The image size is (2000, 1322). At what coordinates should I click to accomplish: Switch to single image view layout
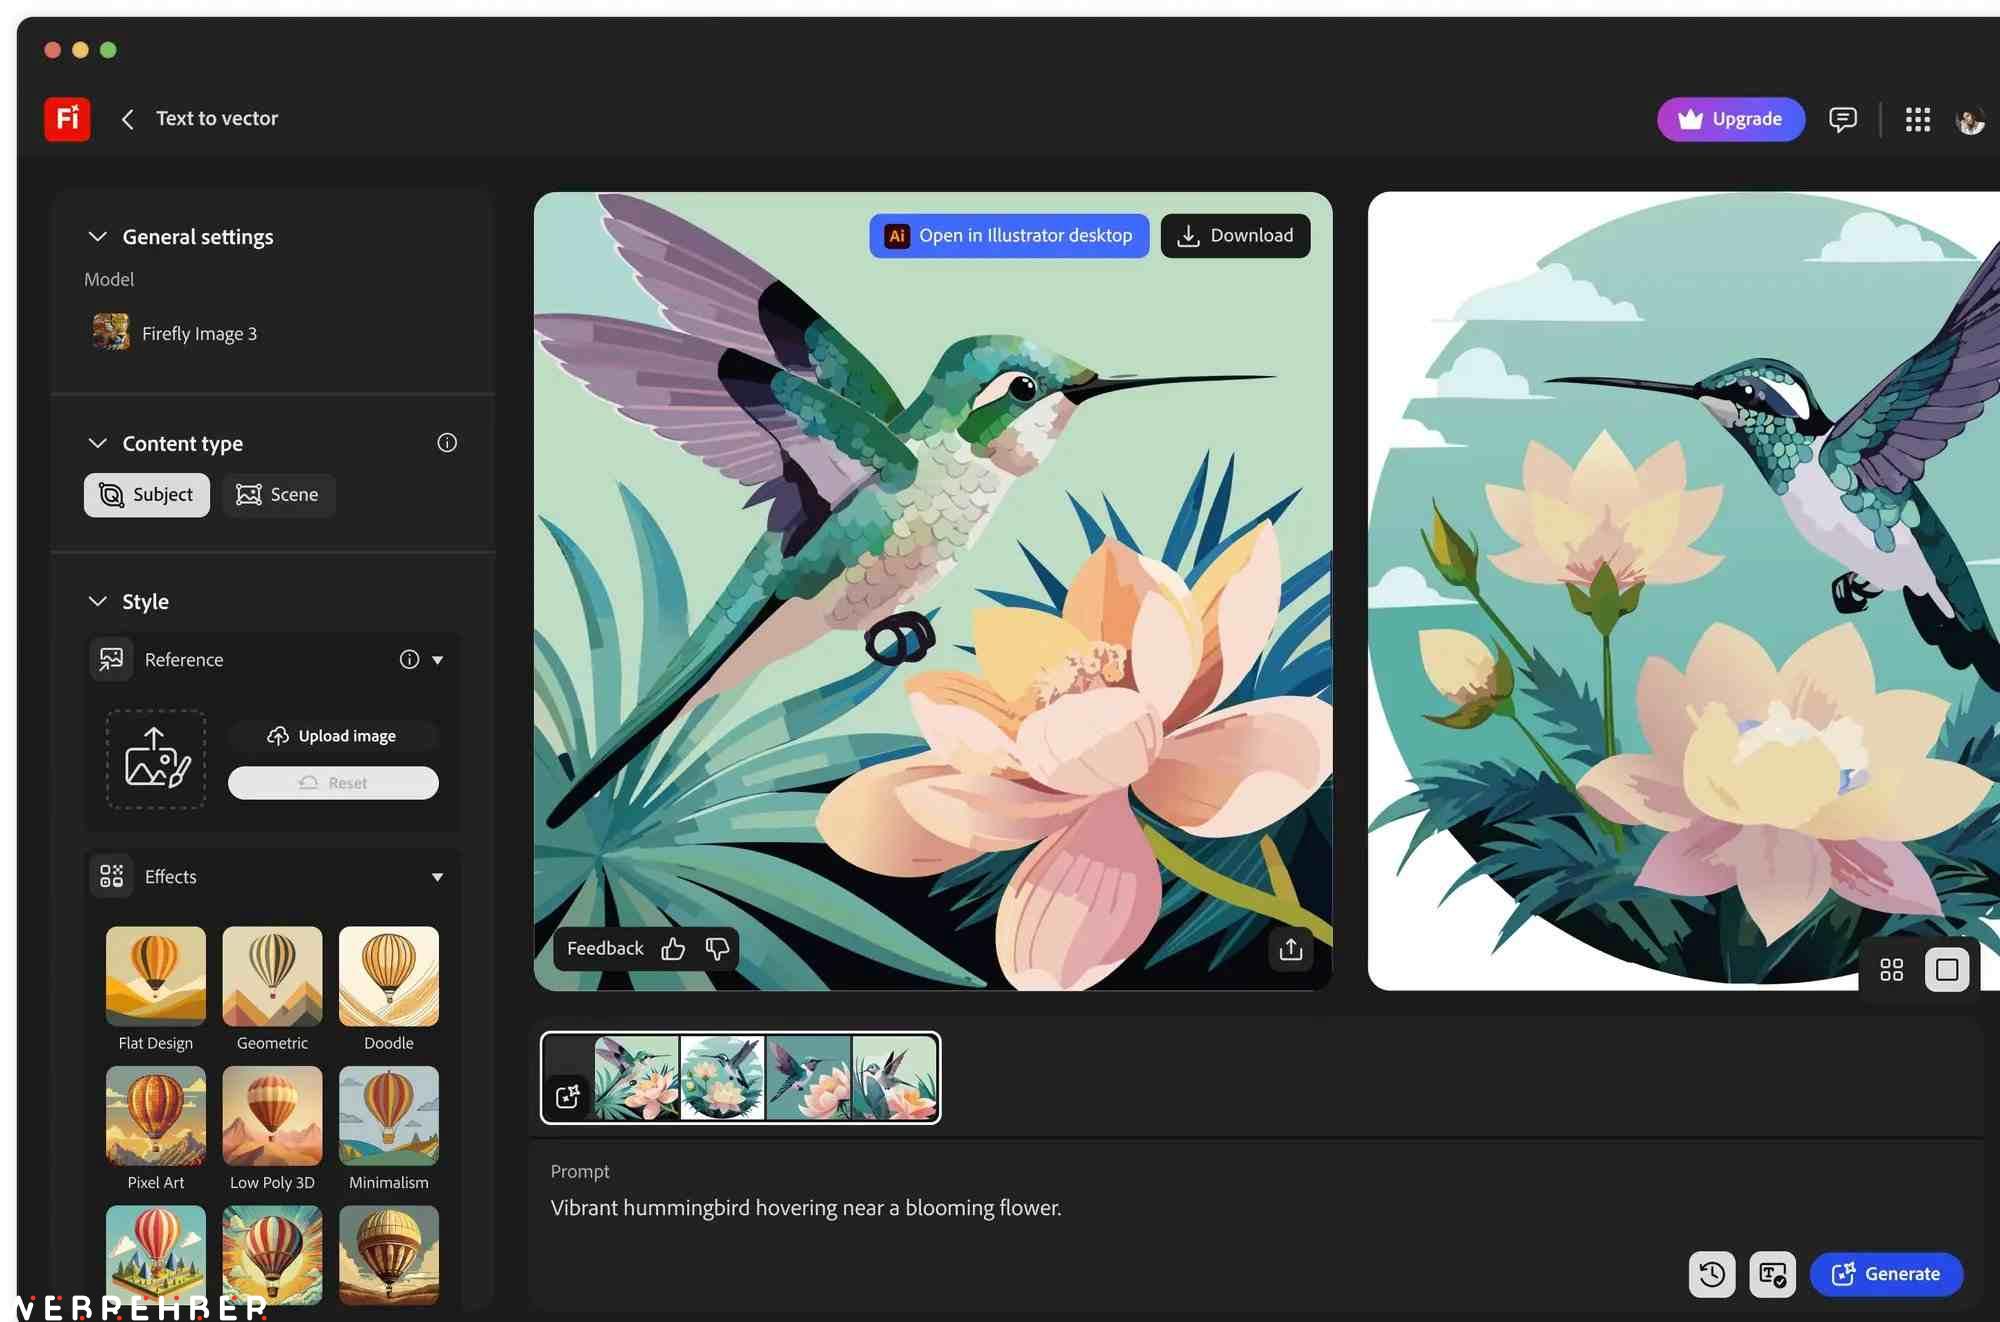click(x=1946, y=969)
